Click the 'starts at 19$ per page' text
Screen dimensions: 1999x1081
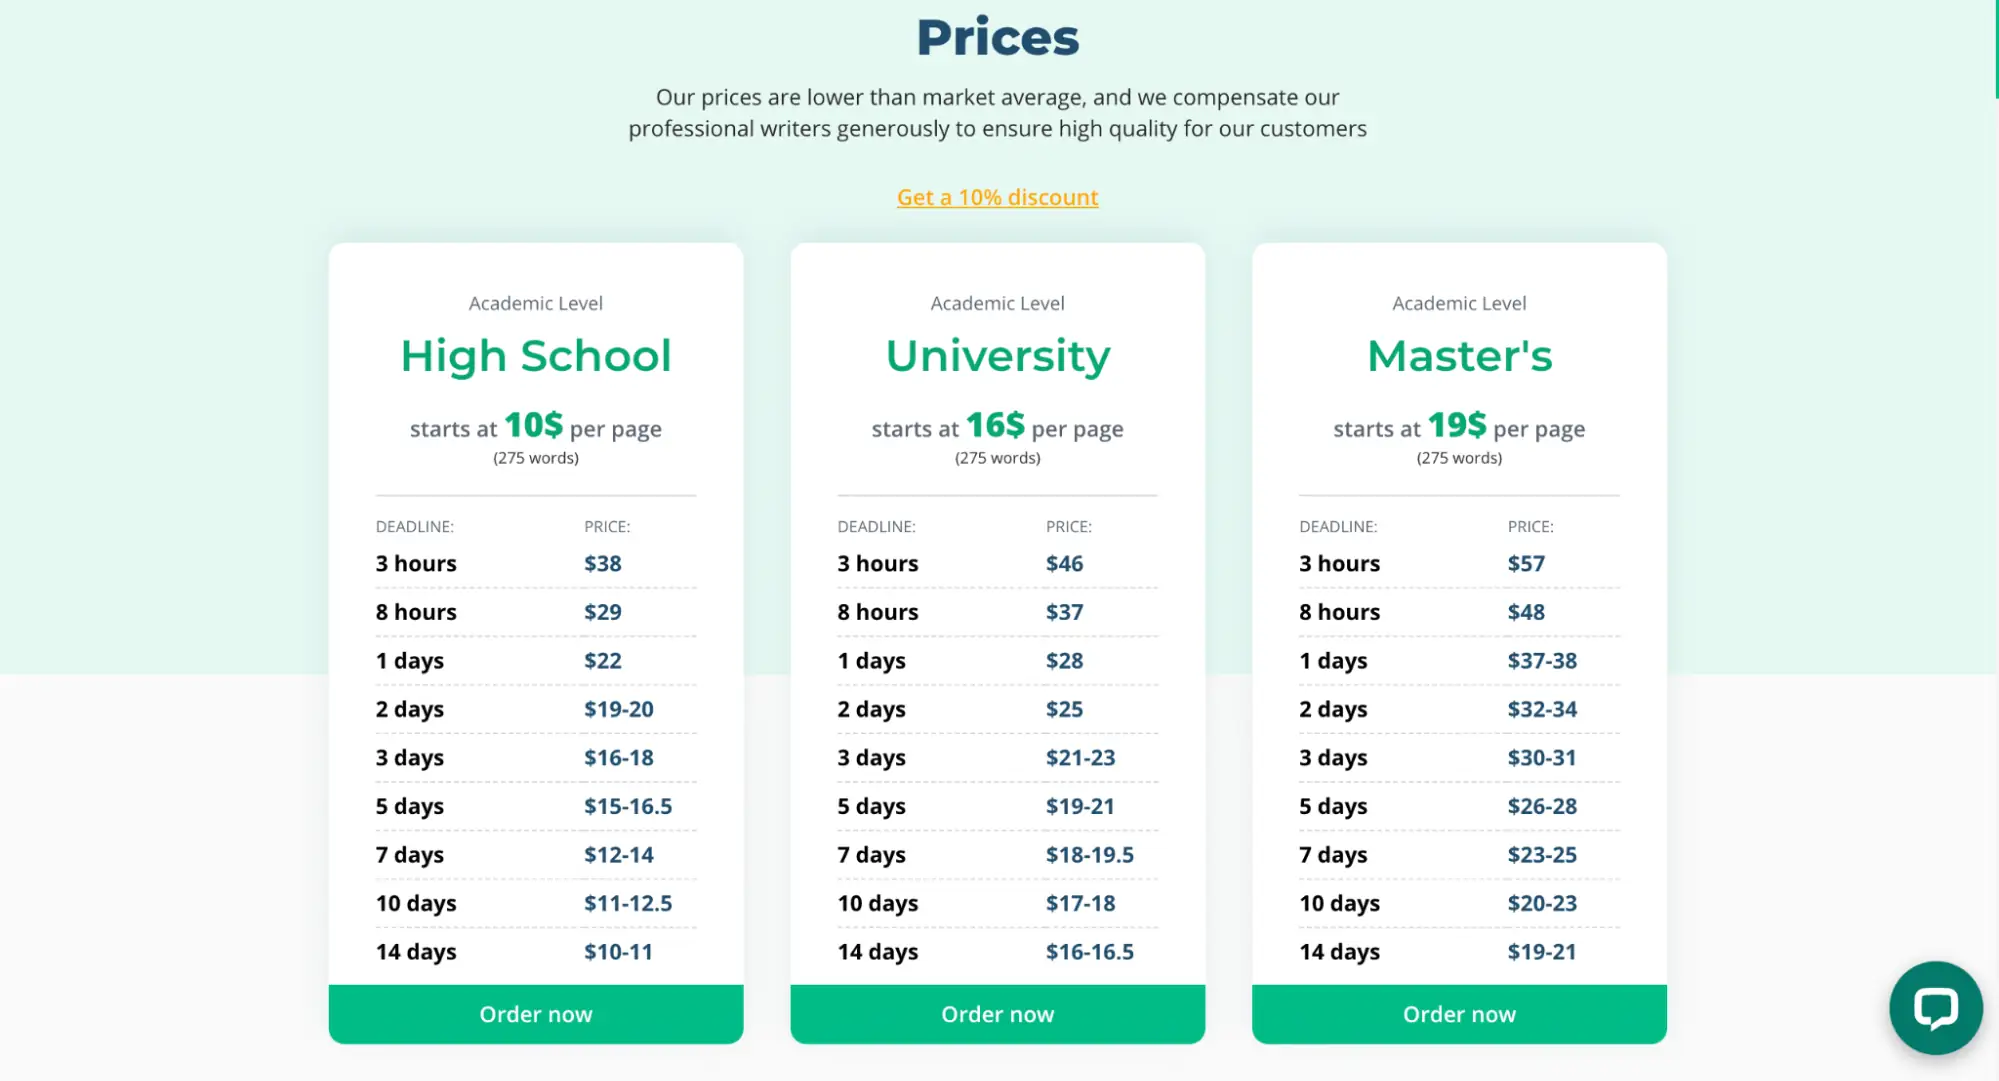tap(1458, 428)
